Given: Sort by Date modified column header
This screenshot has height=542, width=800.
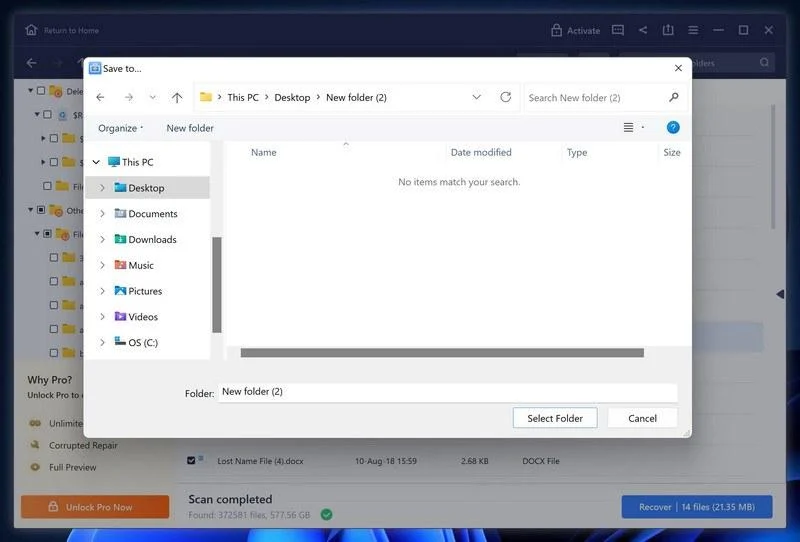Looking at the screenshot, I should (x=481, y=152).
